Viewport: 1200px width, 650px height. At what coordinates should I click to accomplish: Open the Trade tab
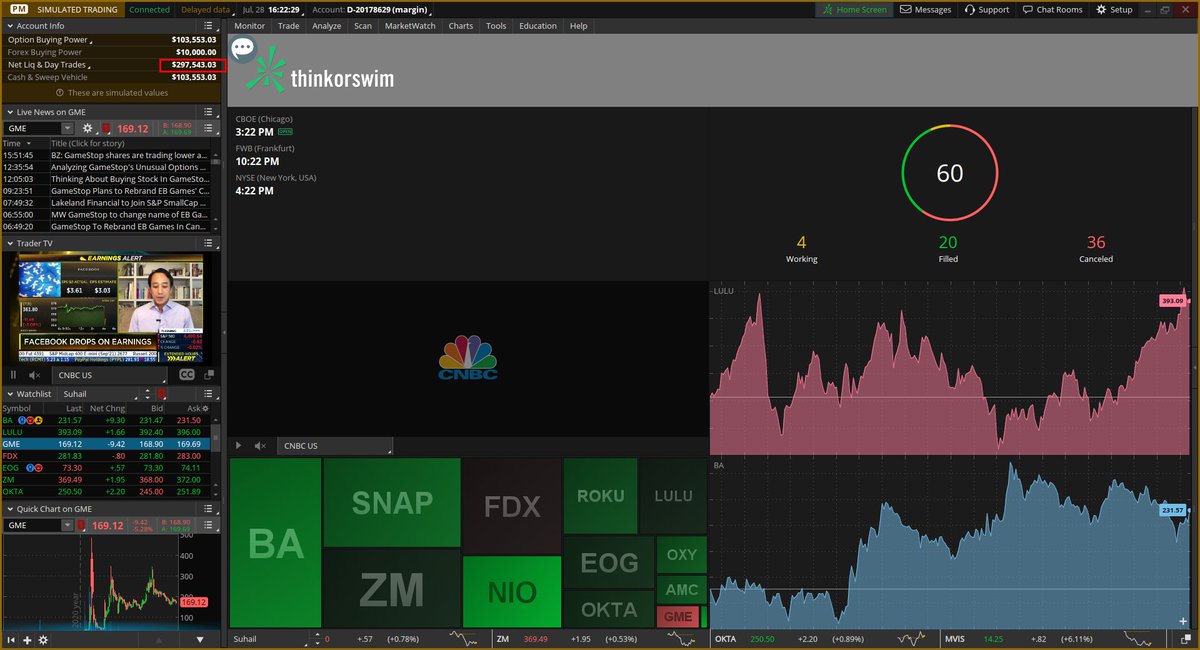click(x=288, y=26)
